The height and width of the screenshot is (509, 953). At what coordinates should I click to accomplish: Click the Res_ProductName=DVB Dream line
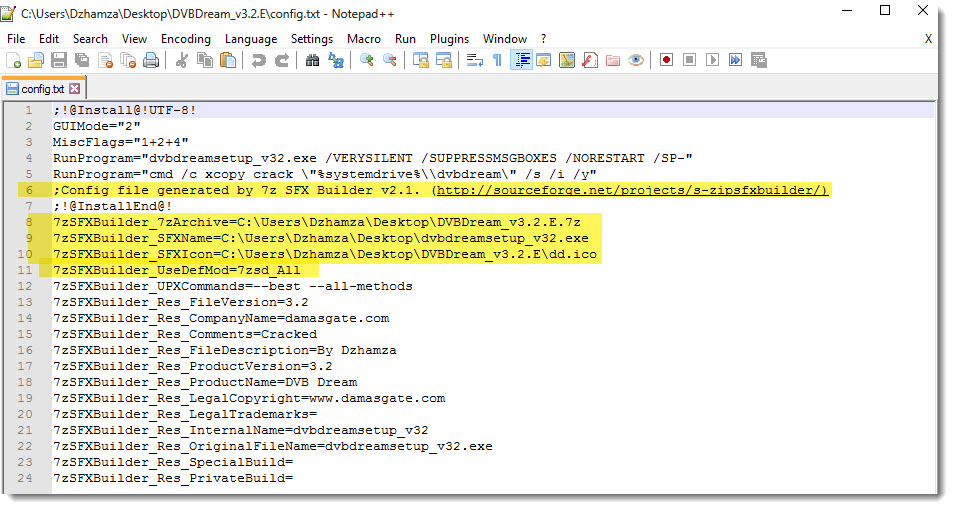coord(205,382)
